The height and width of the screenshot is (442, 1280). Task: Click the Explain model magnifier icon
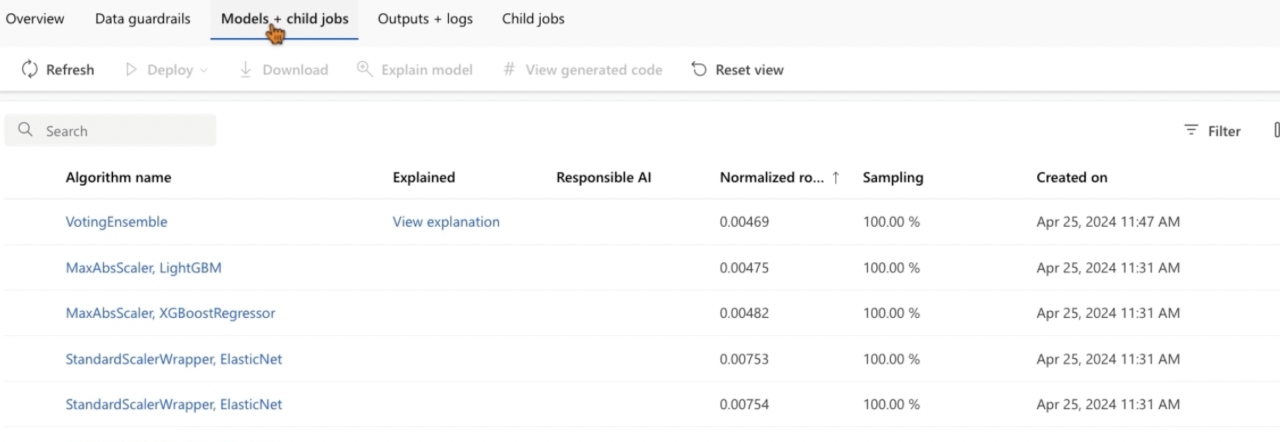click(x=365, y=70)
